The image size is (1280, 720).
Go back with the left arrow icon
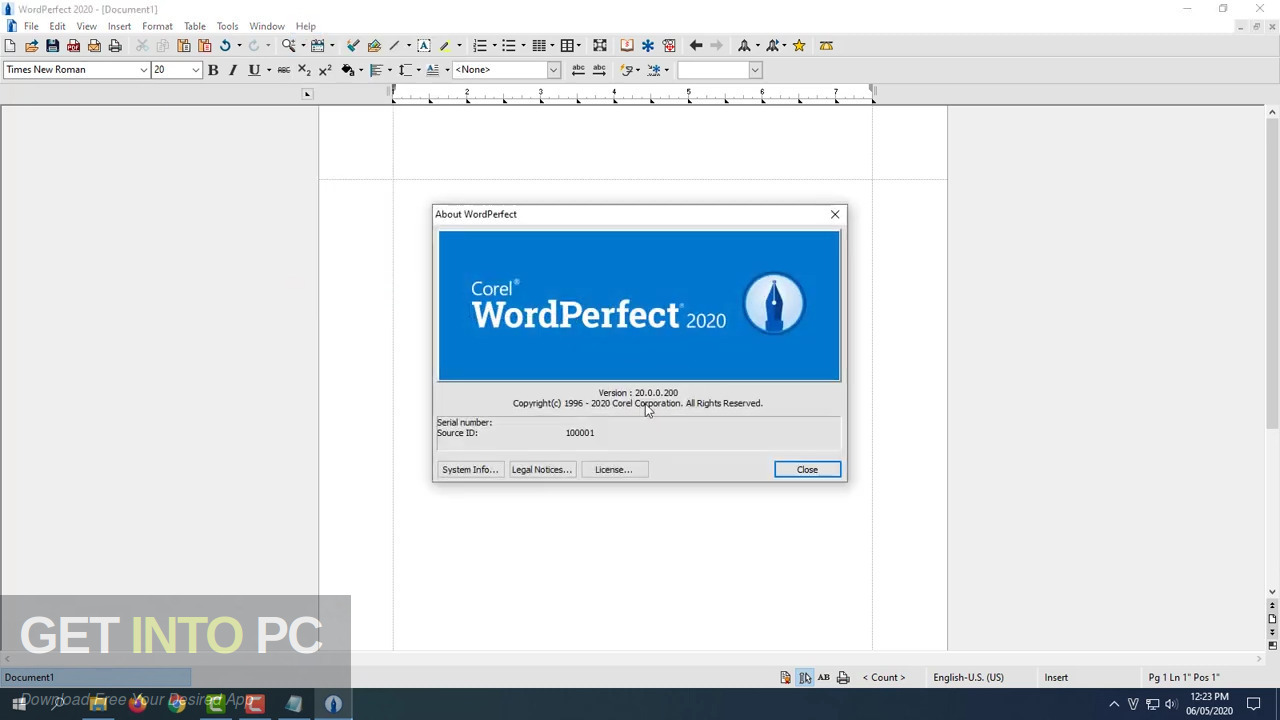pos(696,45)
